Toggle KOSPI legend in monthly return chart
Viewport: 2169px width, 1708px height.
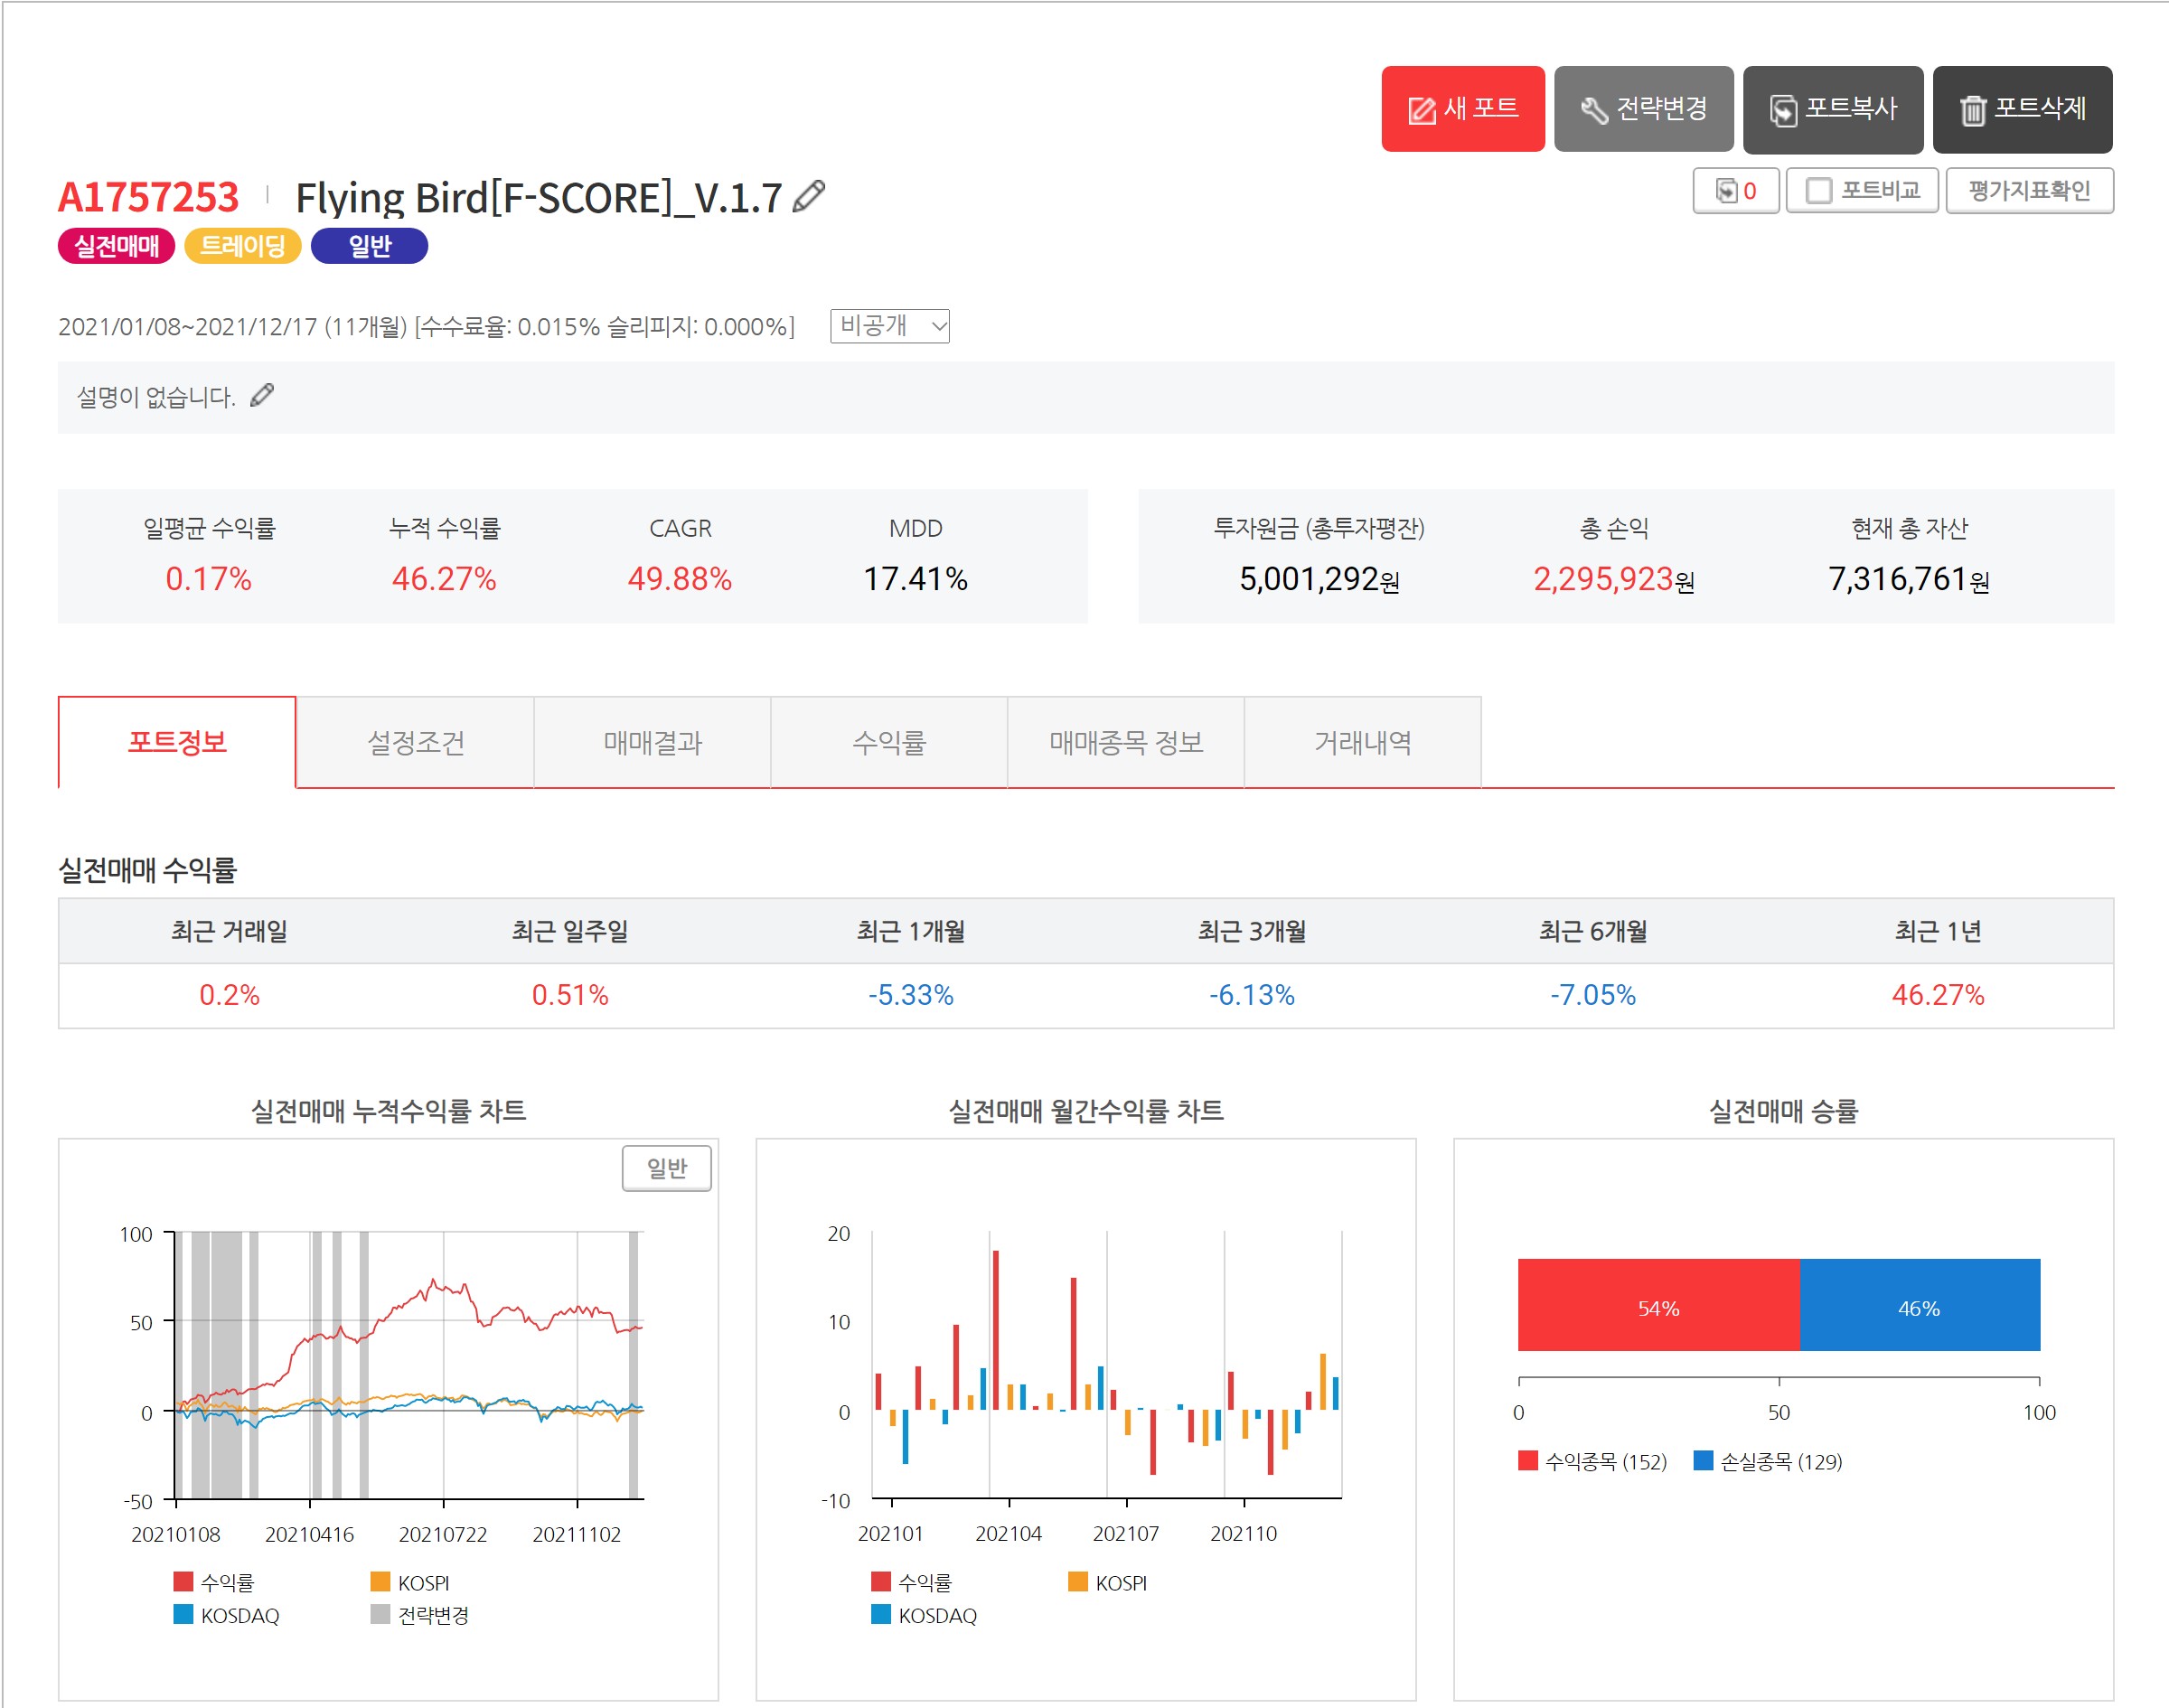click(1108, 1582)
